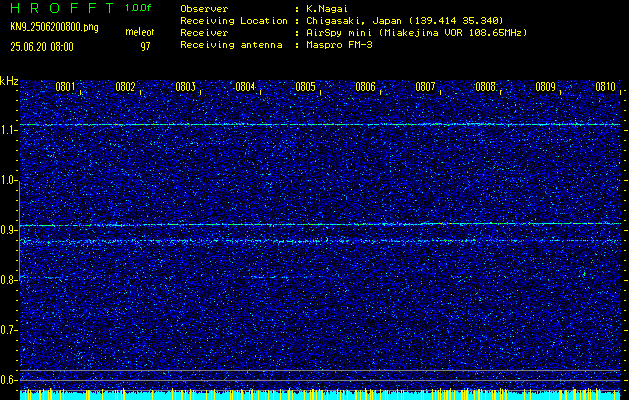The image size is (629, 400).
Task: Click the Chigasaki, Japan coordinates text
Action: [x=404, y=20]
